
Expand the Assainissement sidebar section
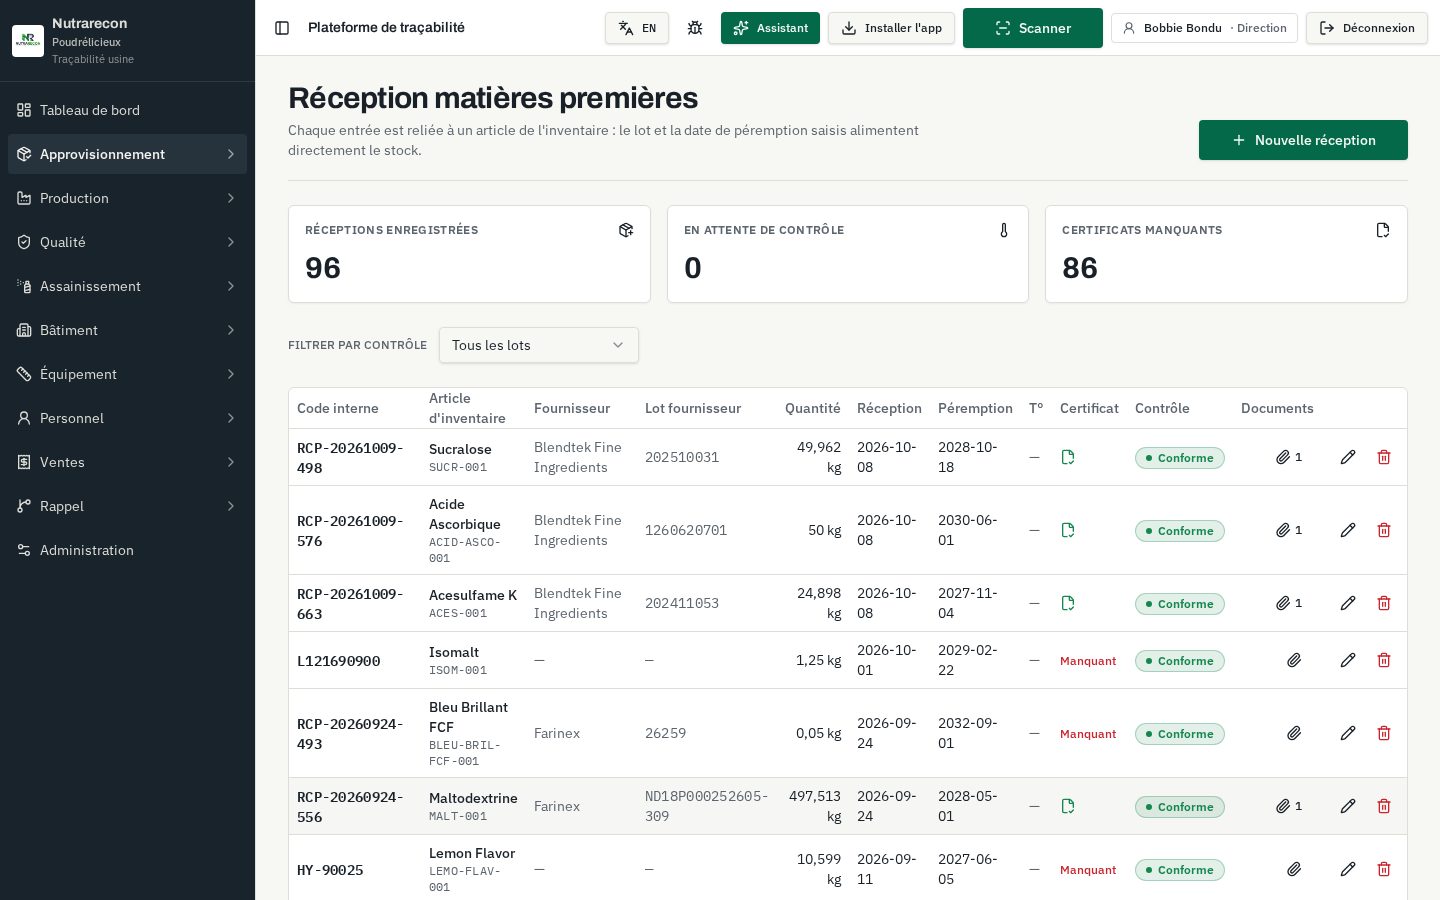[x=127, y=286]
